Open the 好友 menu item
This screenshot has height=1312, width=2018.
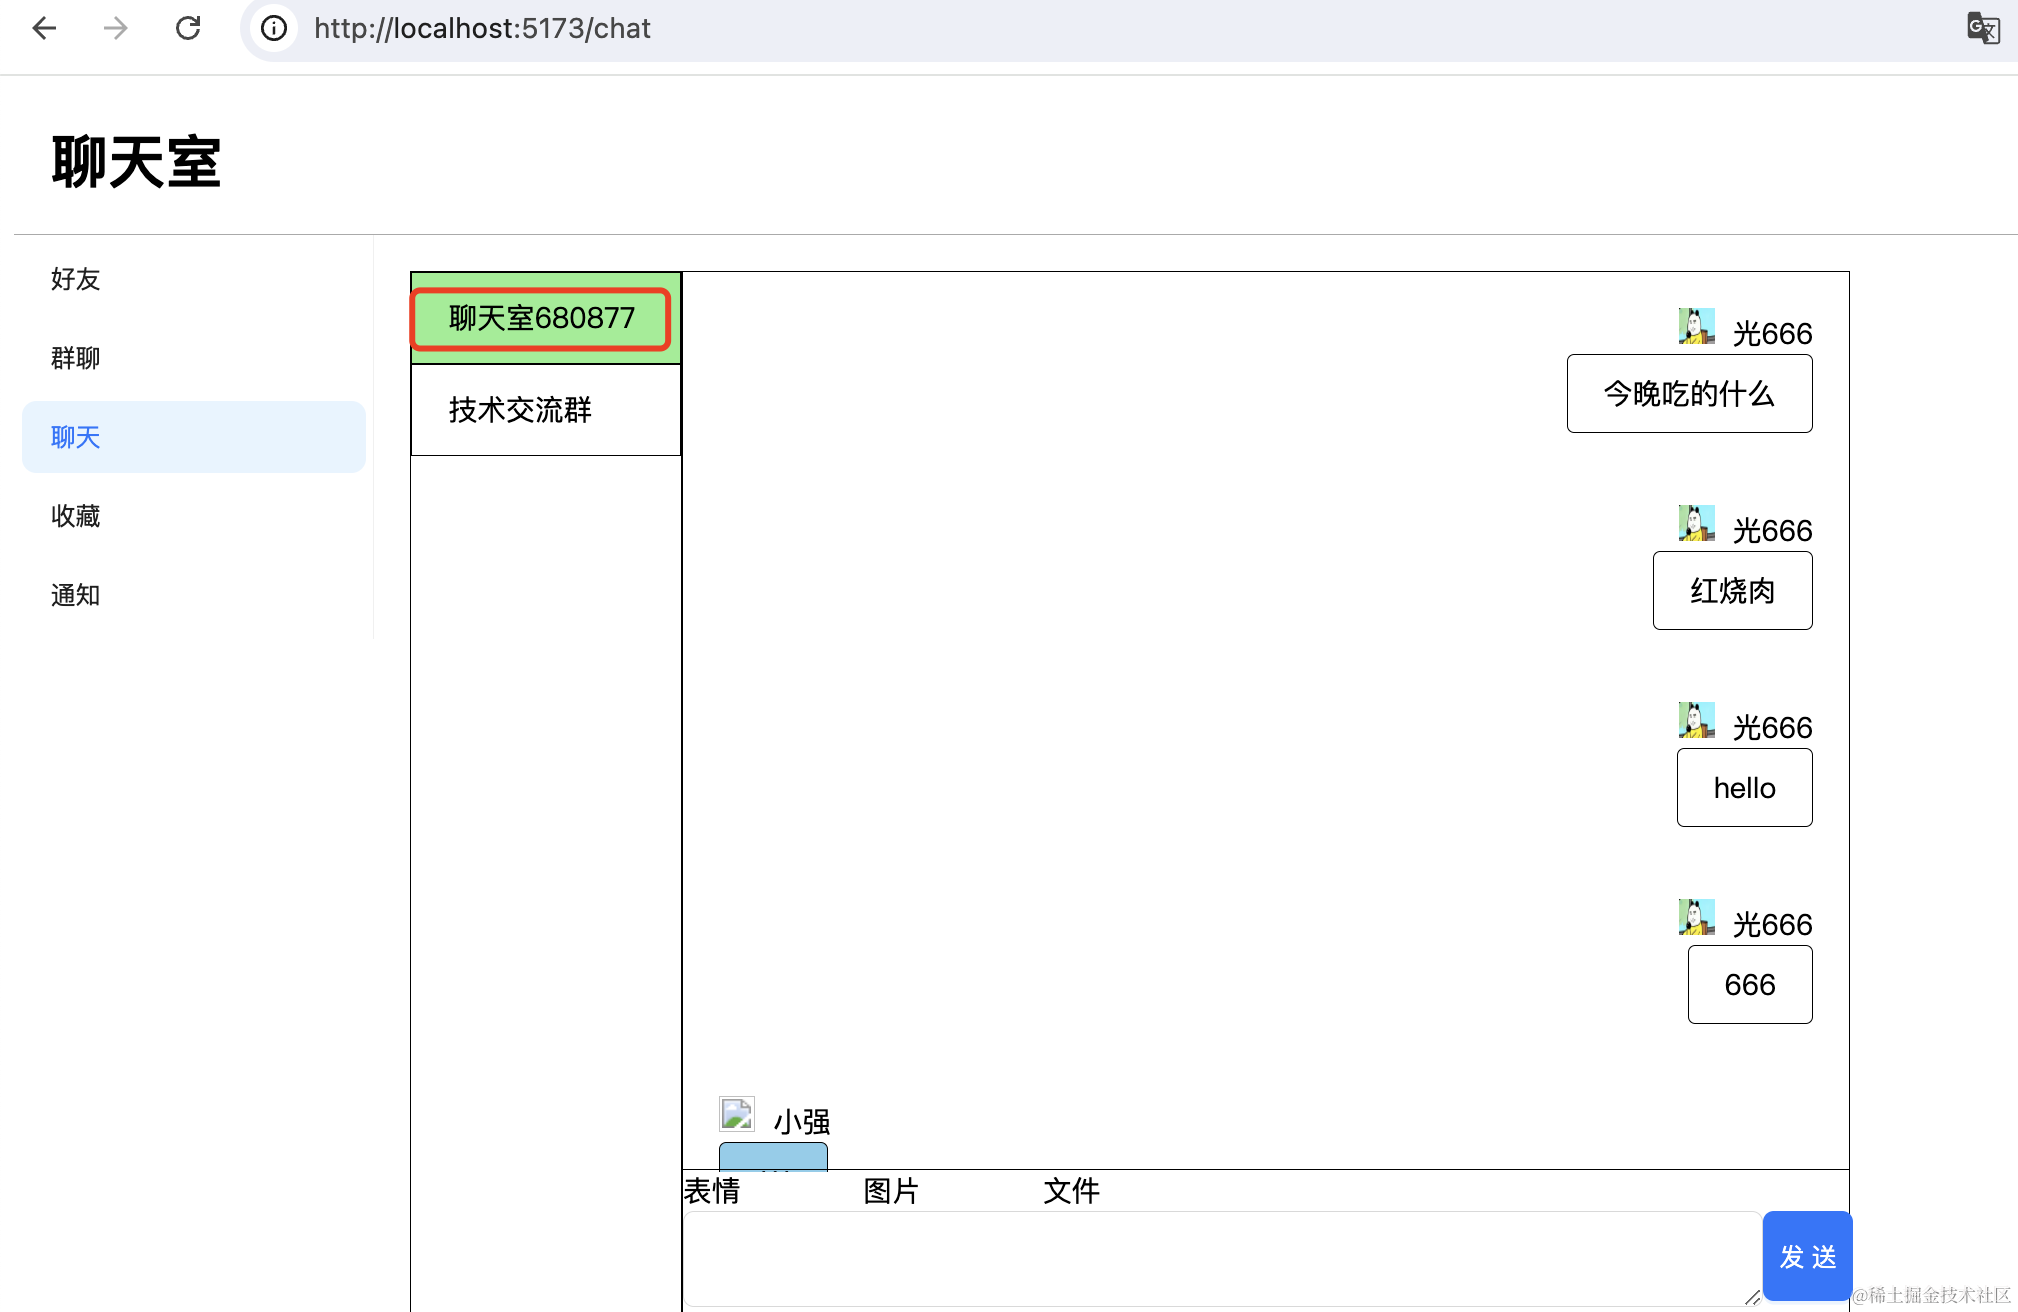click(76, 279)
